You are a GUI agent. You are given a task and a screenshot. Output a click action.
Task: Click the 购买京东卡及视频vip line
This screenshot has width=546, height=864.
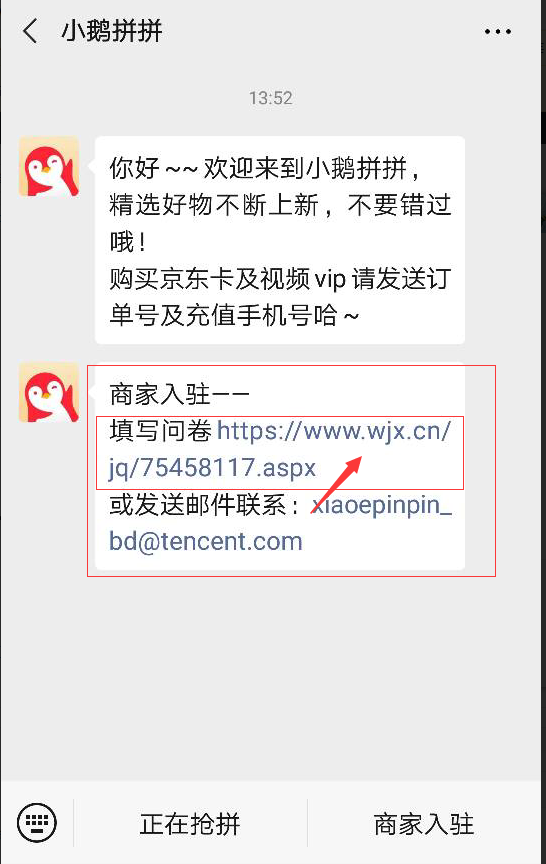click(280, 279)
